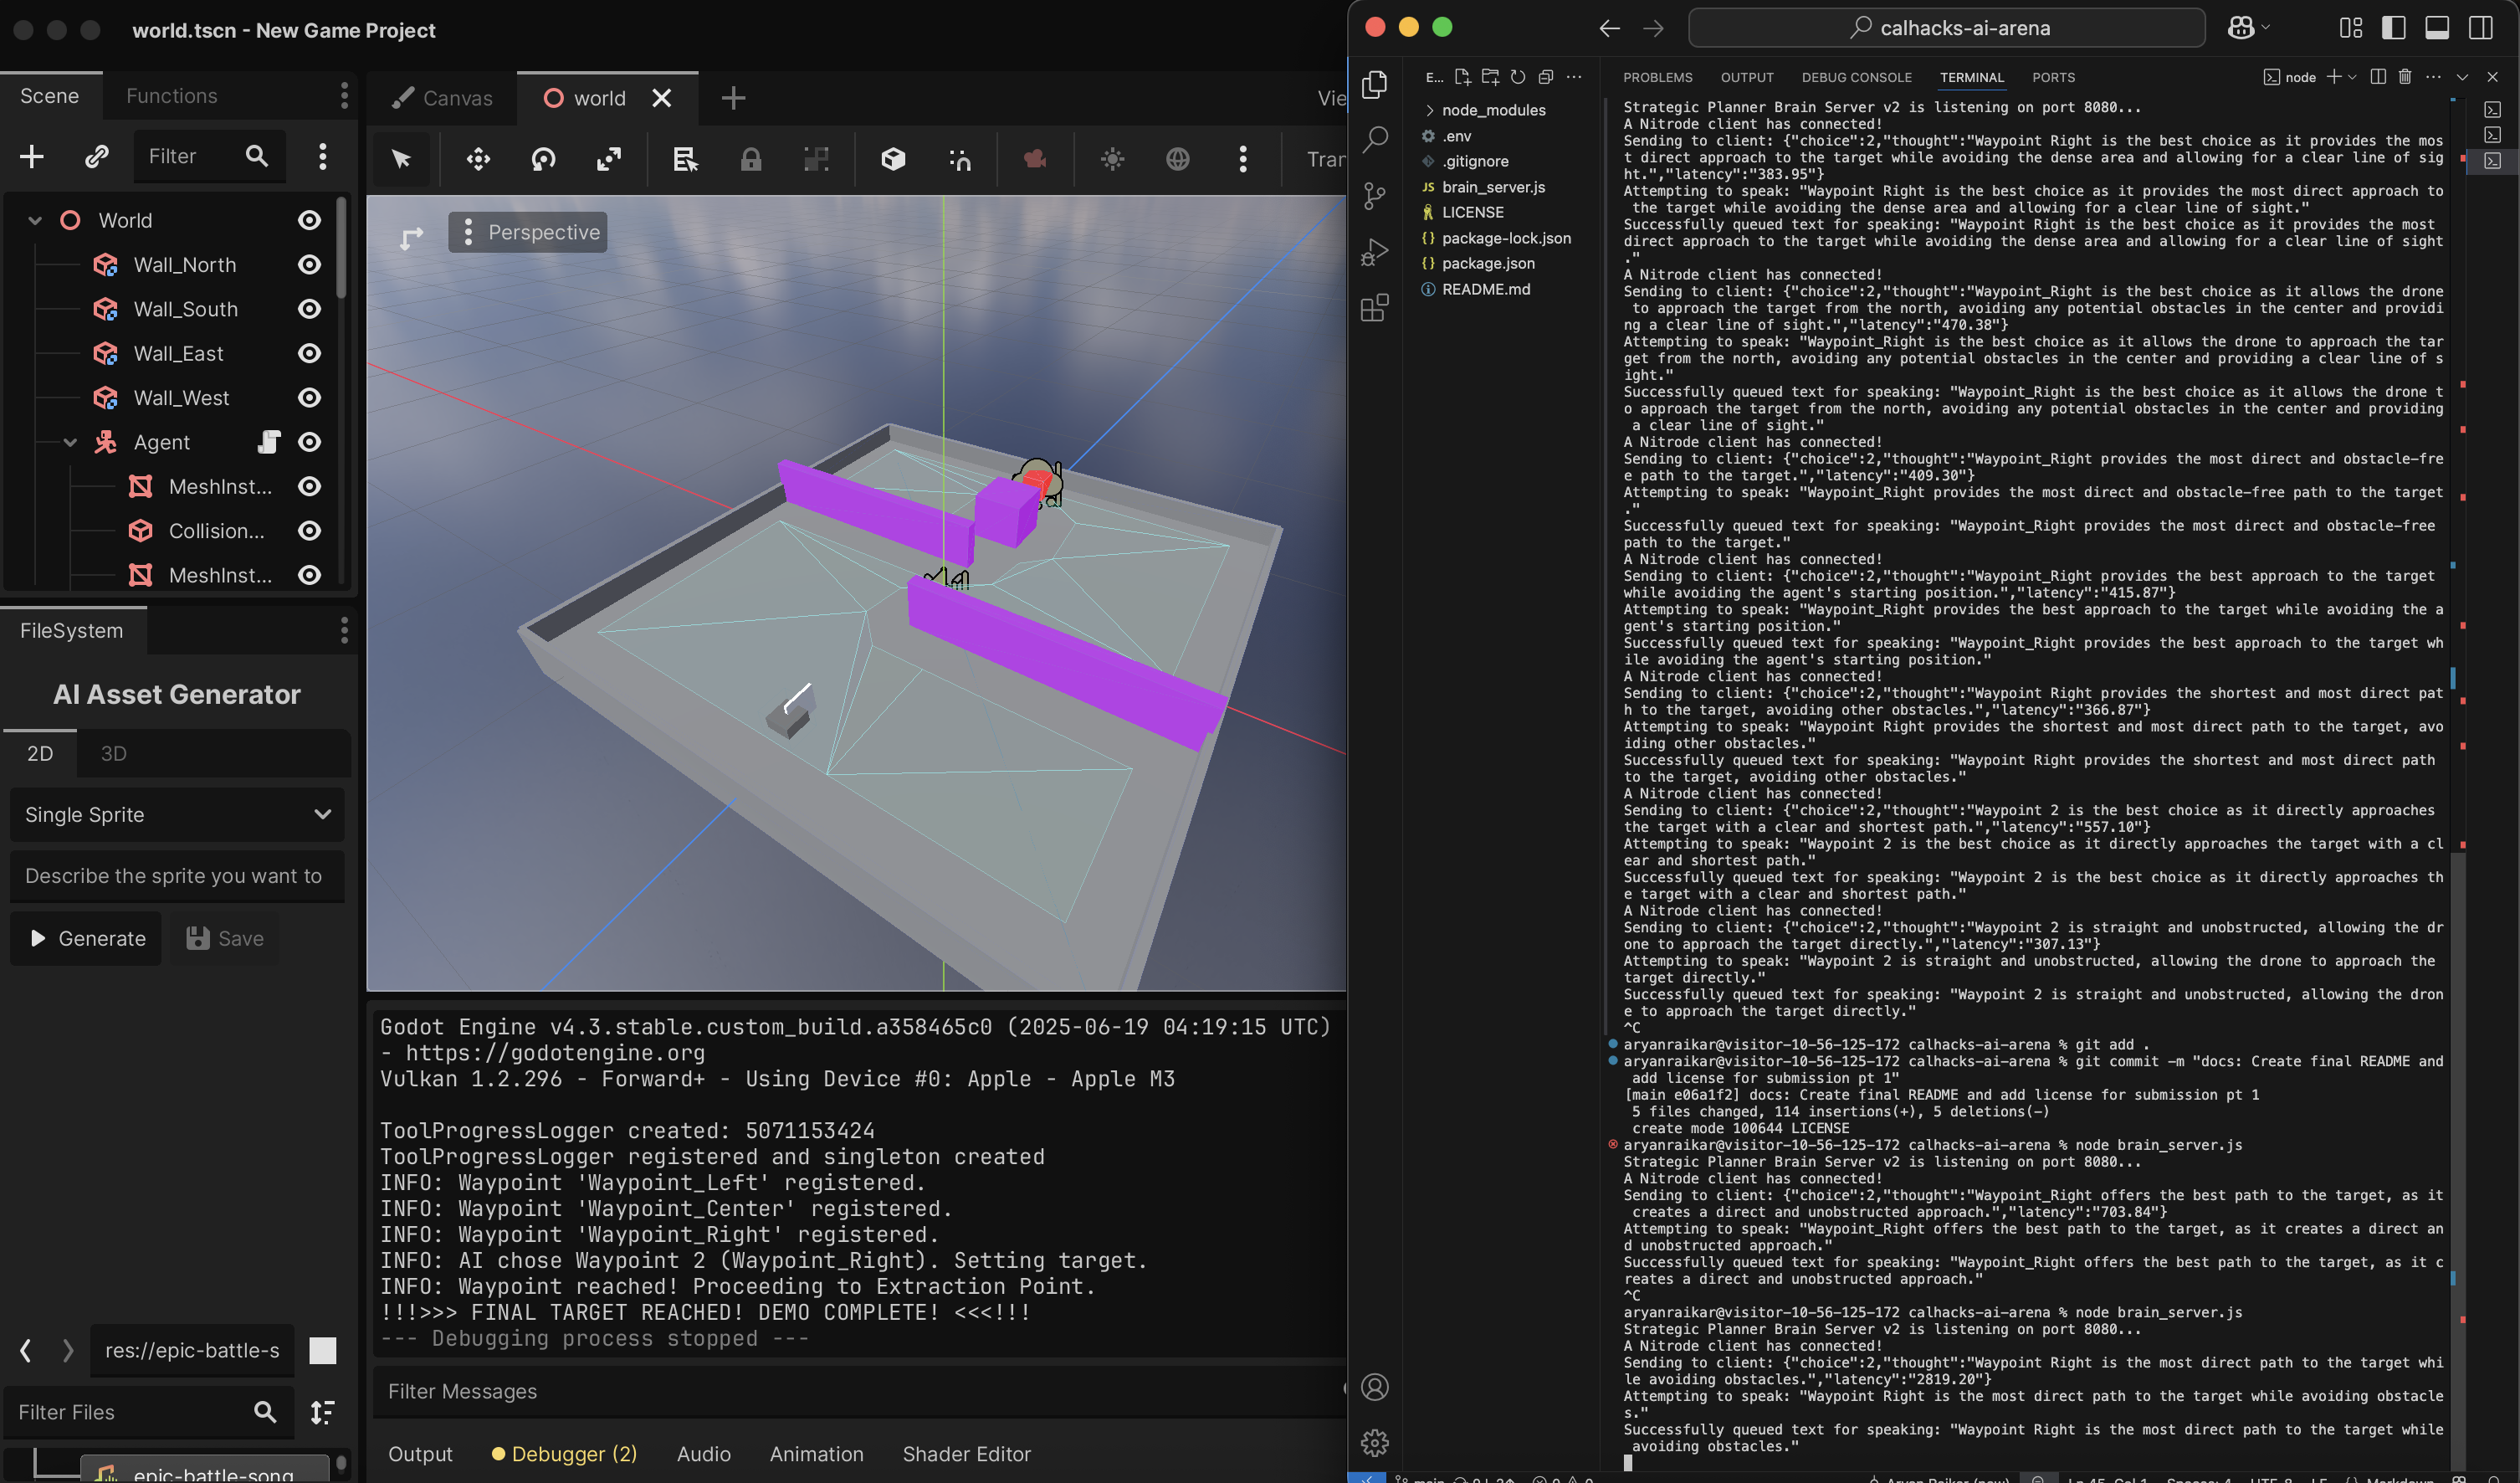Toggle visibility of the Agent node

pyautogui.click(x=310, y=442)
